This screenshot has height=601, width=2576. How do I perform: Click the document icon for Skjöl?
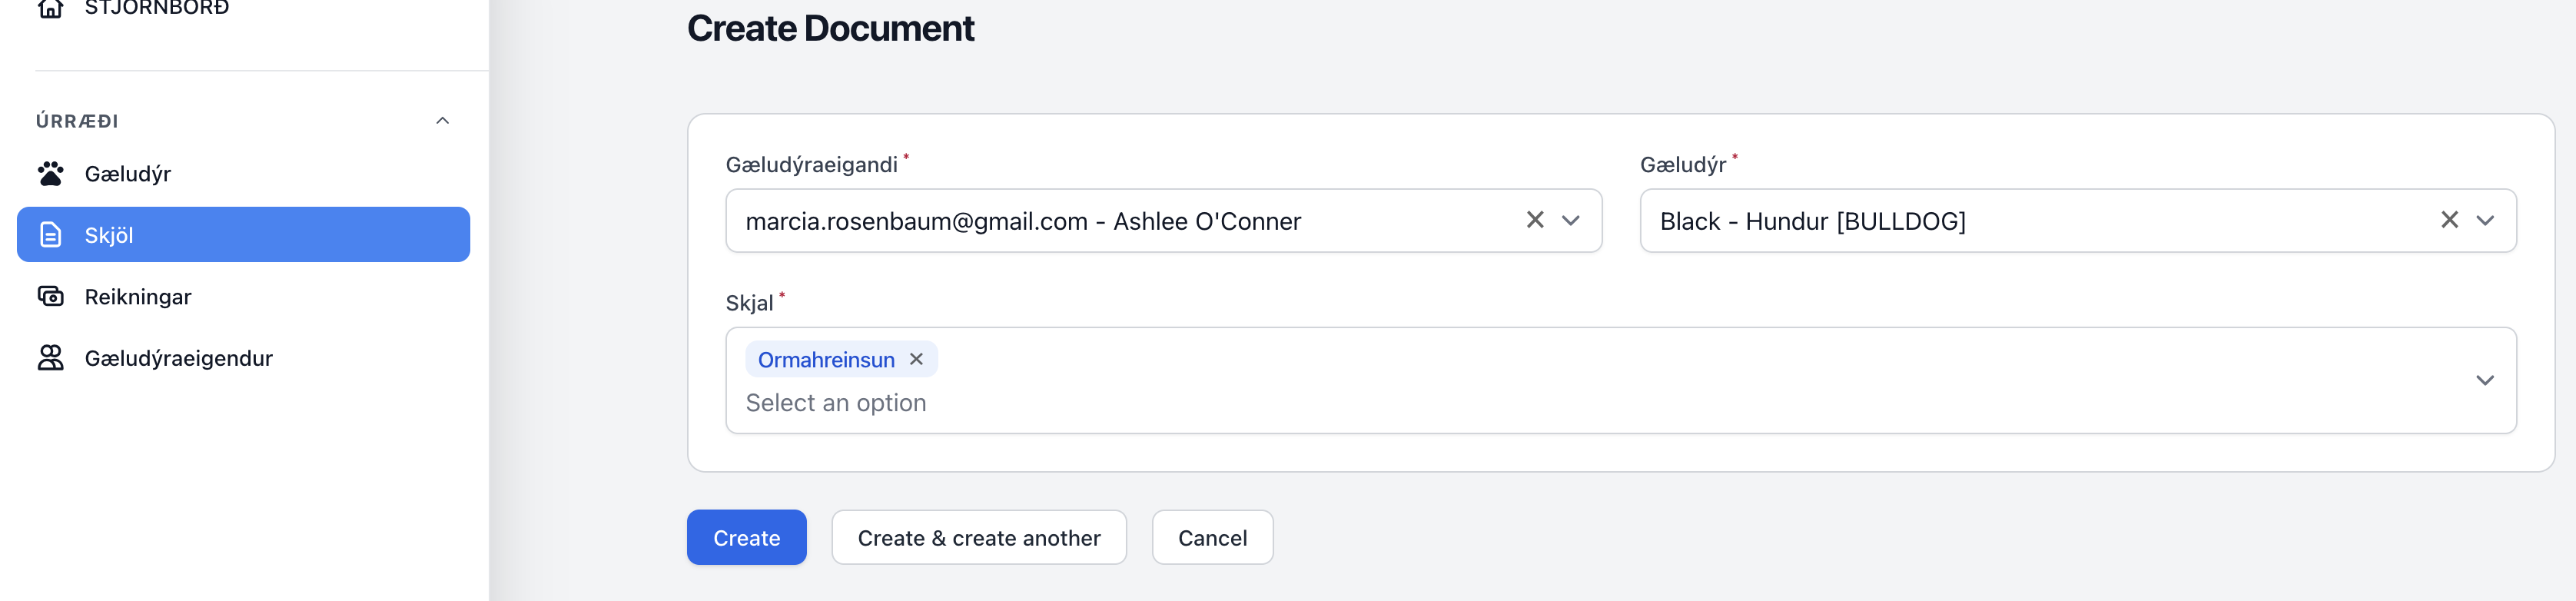pos(50,235)
